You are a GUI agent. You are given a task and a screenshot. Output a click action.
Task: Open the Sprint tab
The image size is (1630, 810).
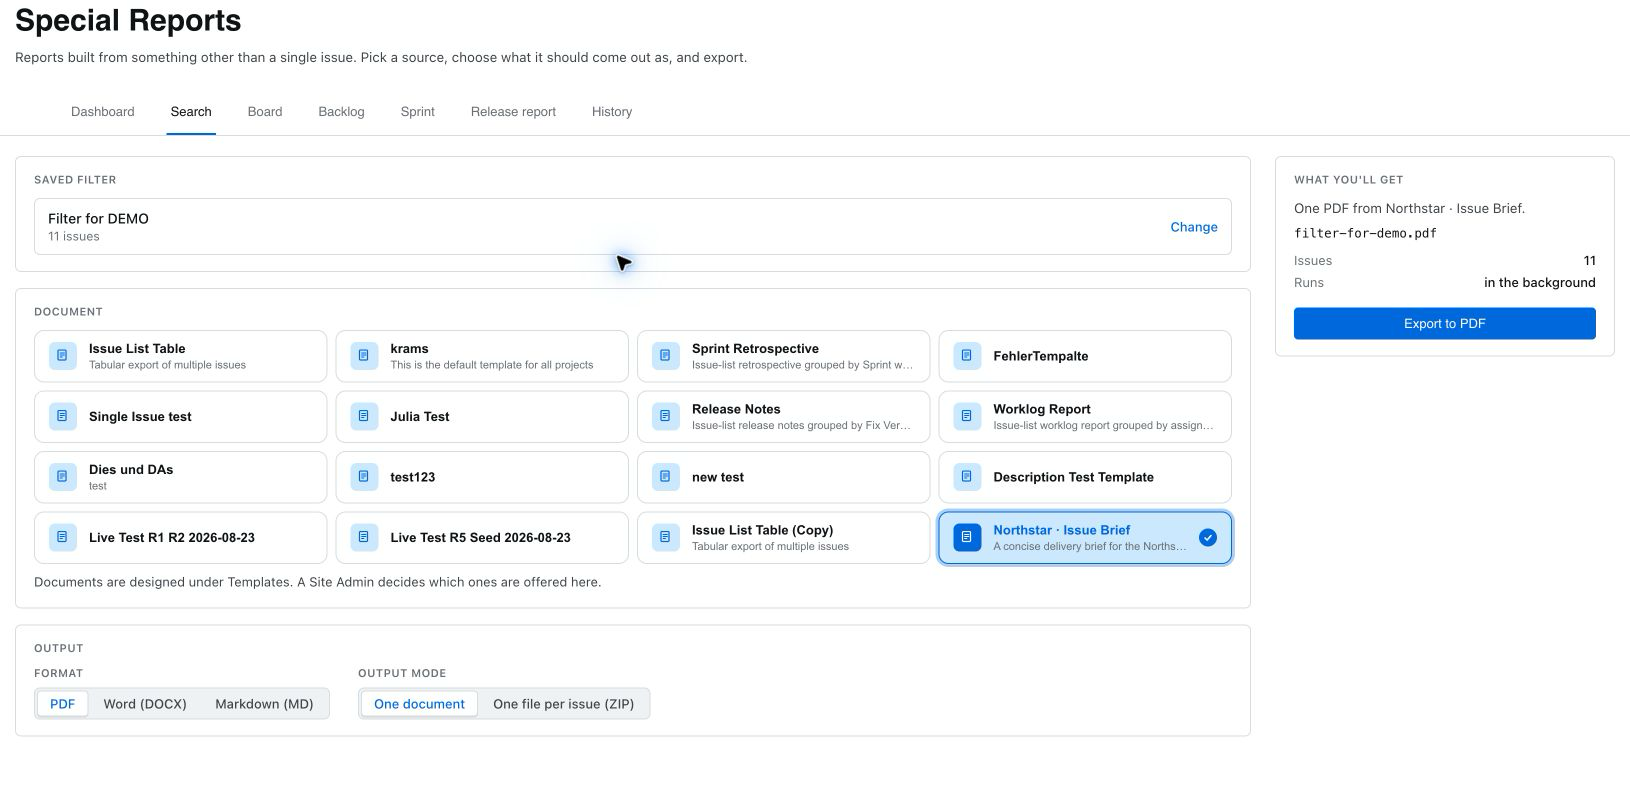(417, 112)
